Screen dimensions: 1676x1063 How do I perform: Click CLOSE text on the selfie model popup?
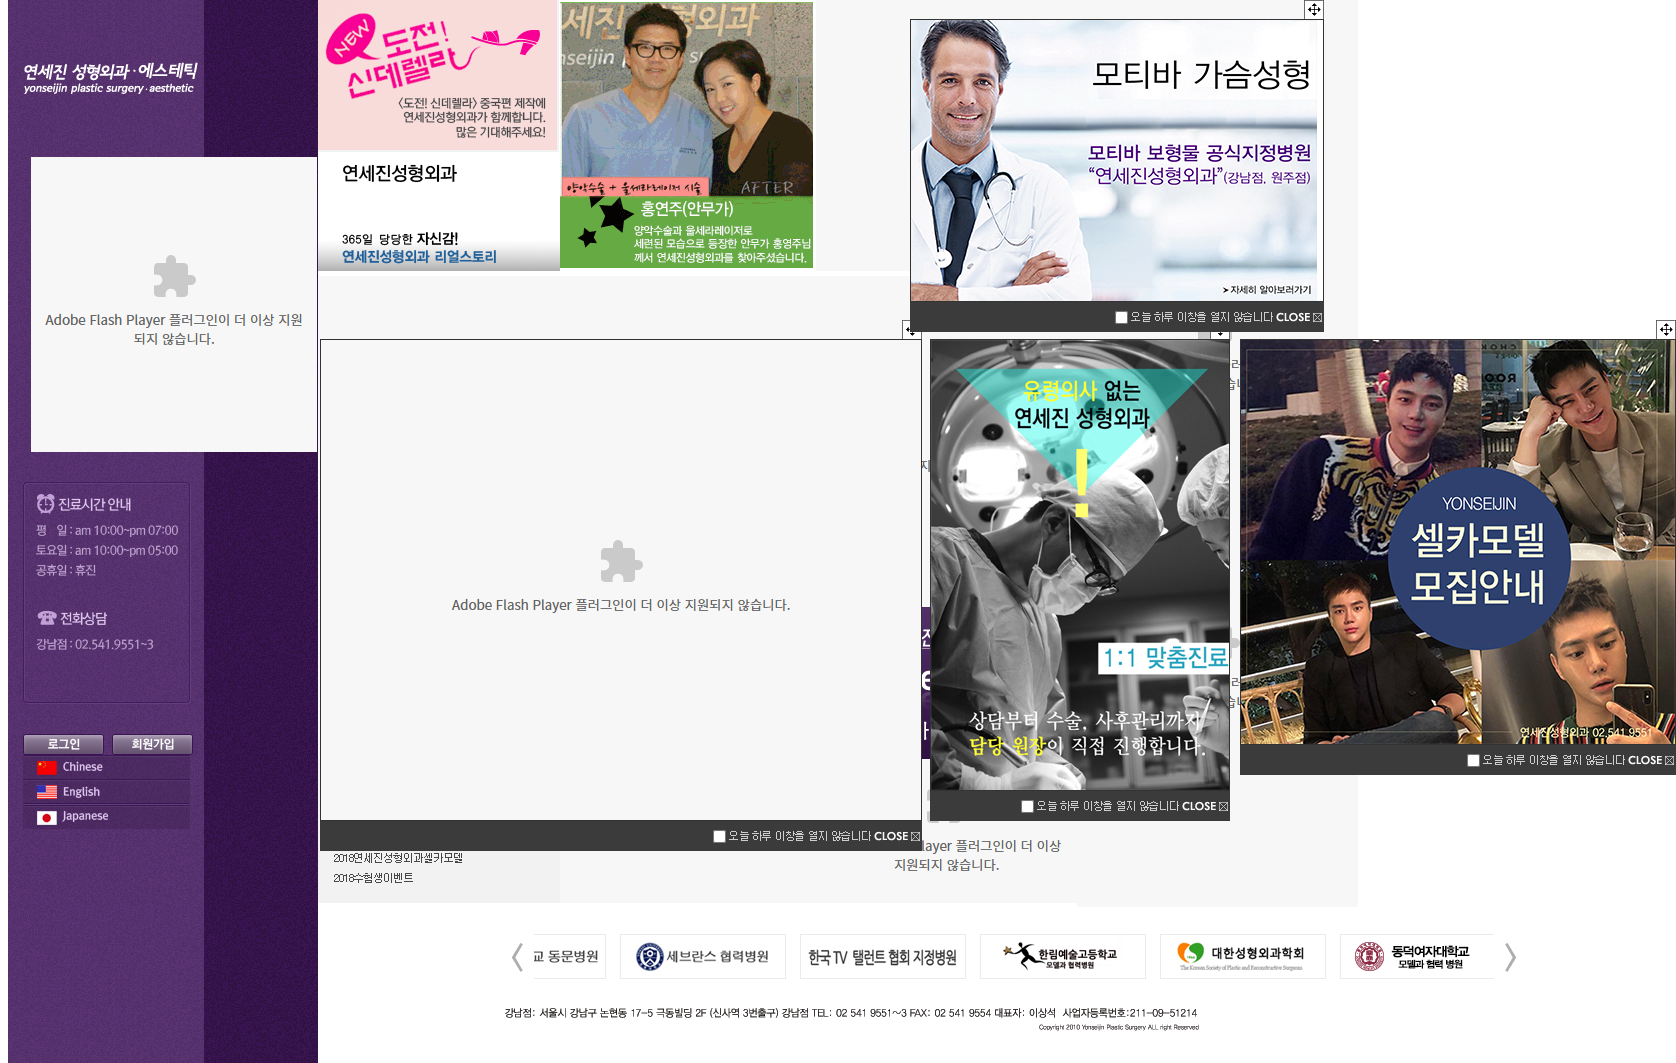tap(1645, 760)
